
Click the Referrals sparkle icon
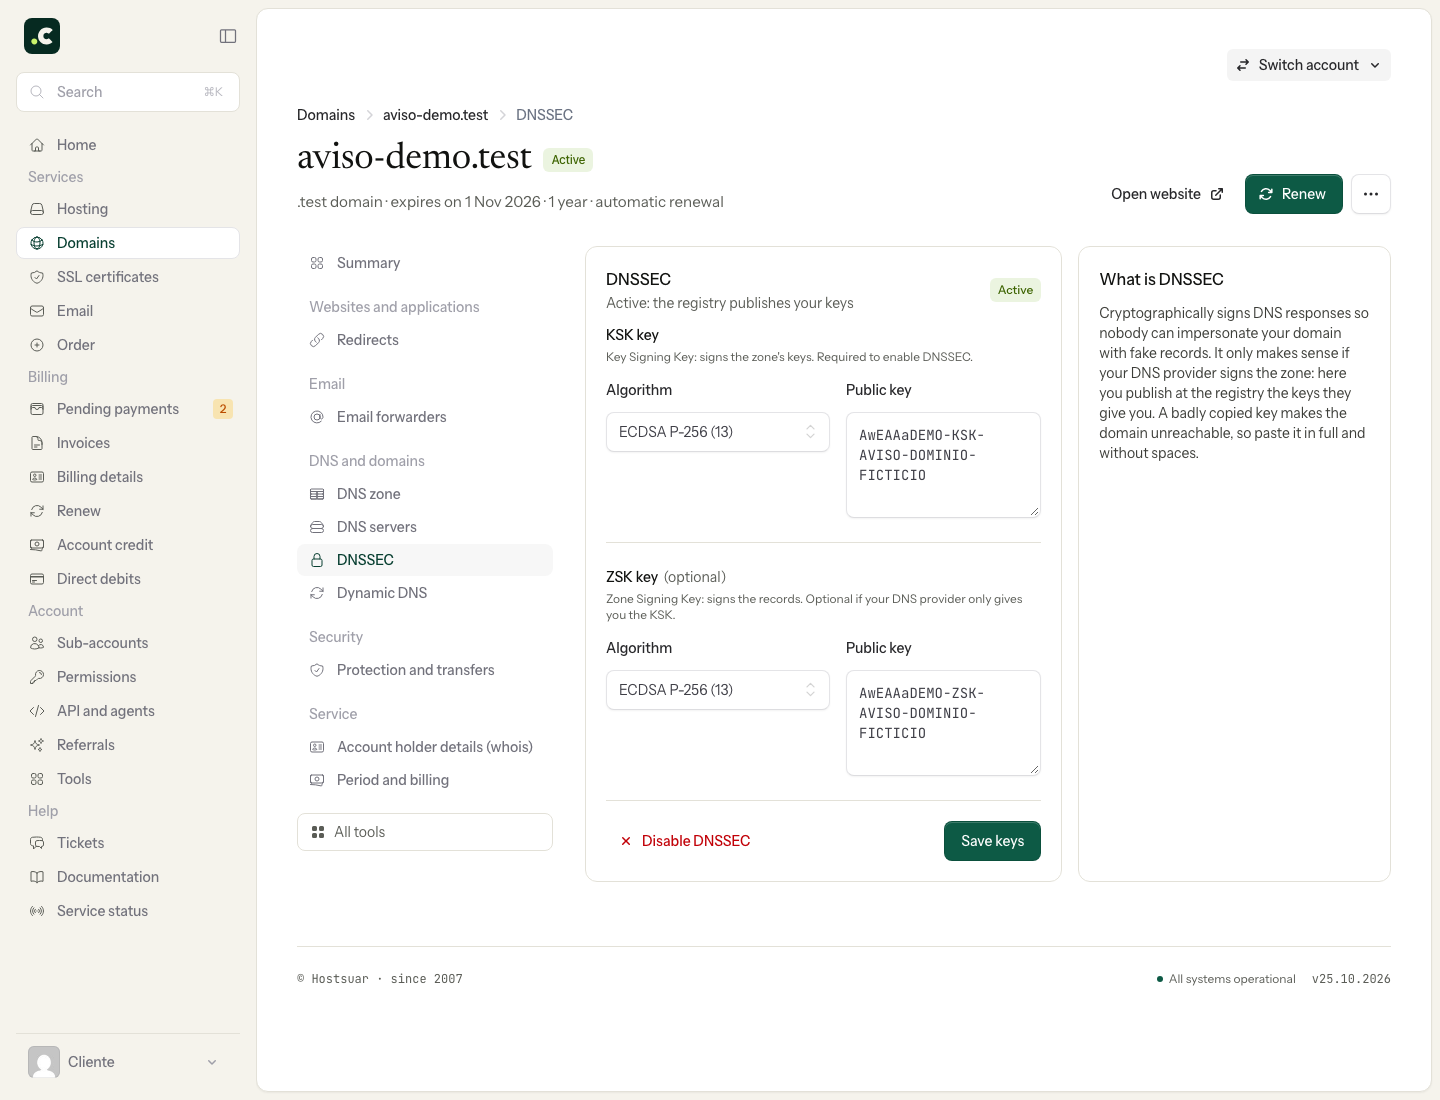(x=37, y=745)
